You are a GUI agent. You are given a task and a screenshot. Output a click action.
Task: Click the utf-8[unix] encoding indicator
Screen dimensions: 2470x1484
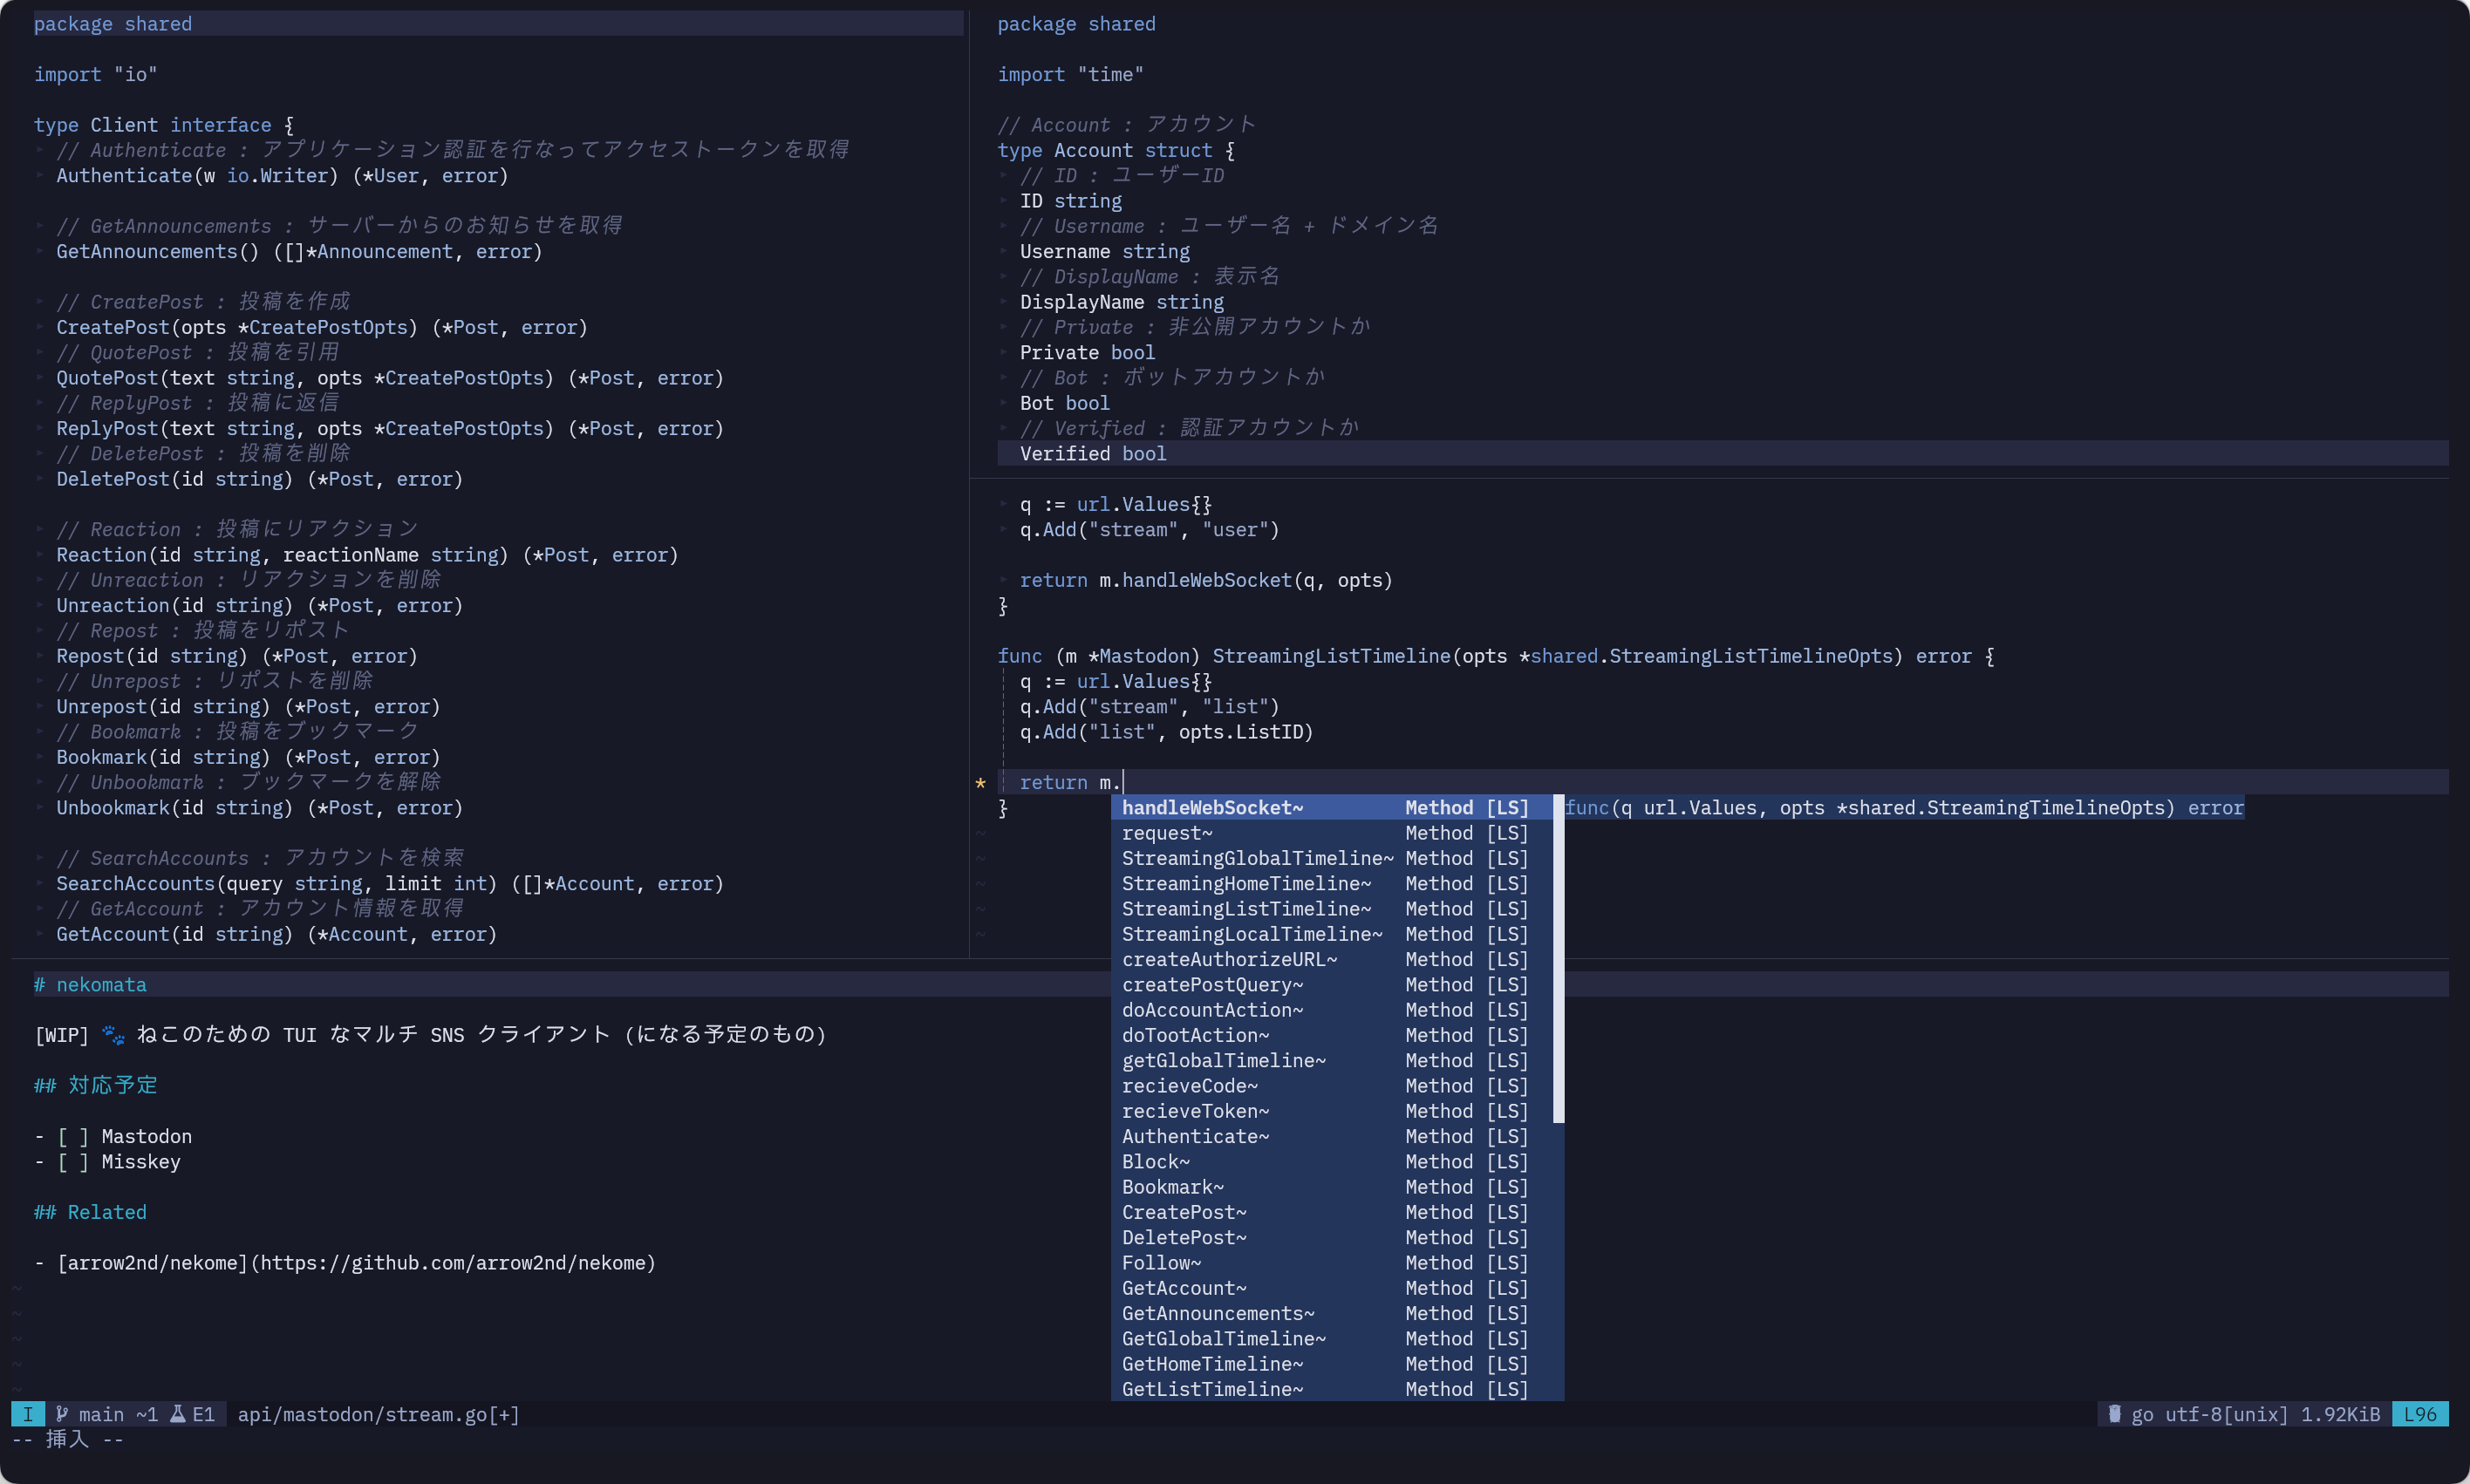point(2227,1413)
